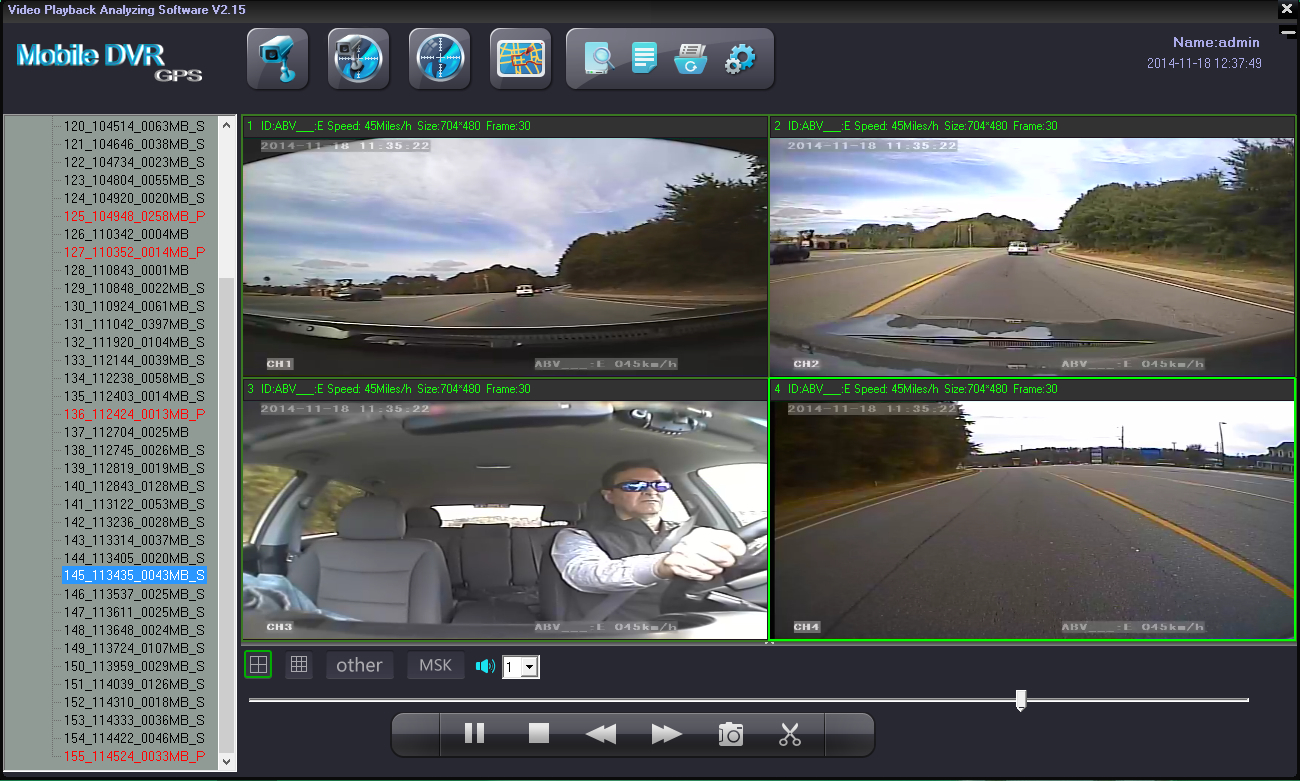Open the street map view icon
1300x781 pixels.
click(520, 59)
